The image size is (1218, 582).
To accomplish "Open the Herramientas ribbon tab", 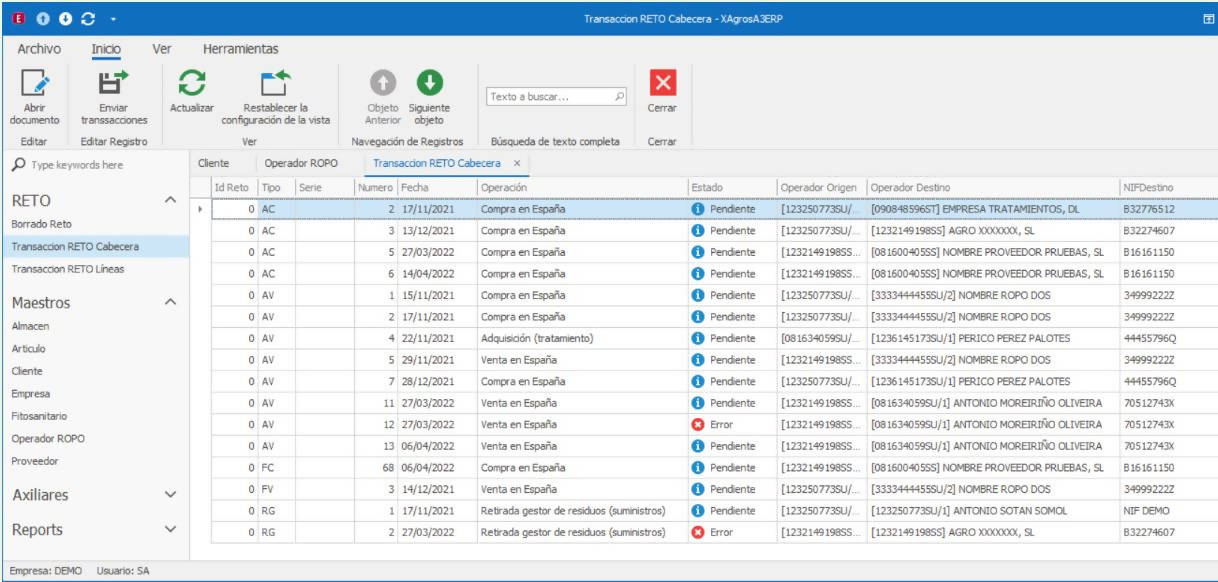I will pyautogui.click(x=240, y=48).
